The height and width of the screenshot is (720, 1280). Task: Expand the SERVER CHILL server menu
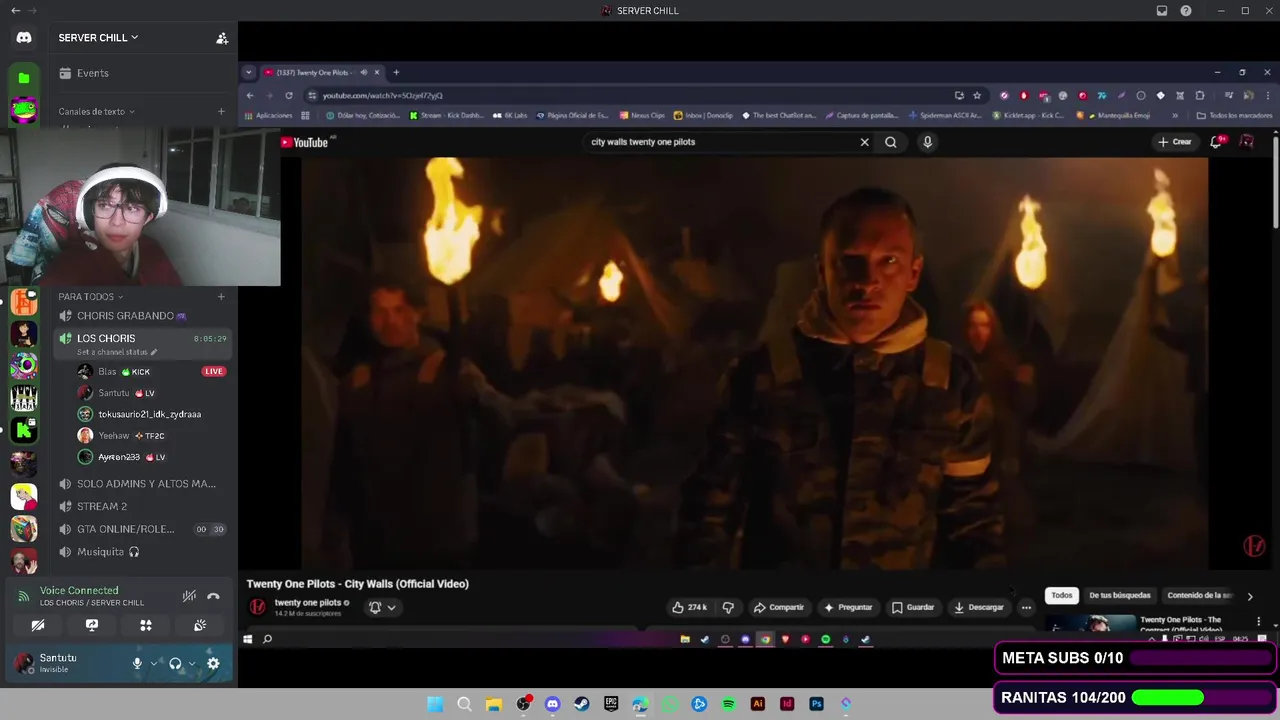tap(98, 38)
